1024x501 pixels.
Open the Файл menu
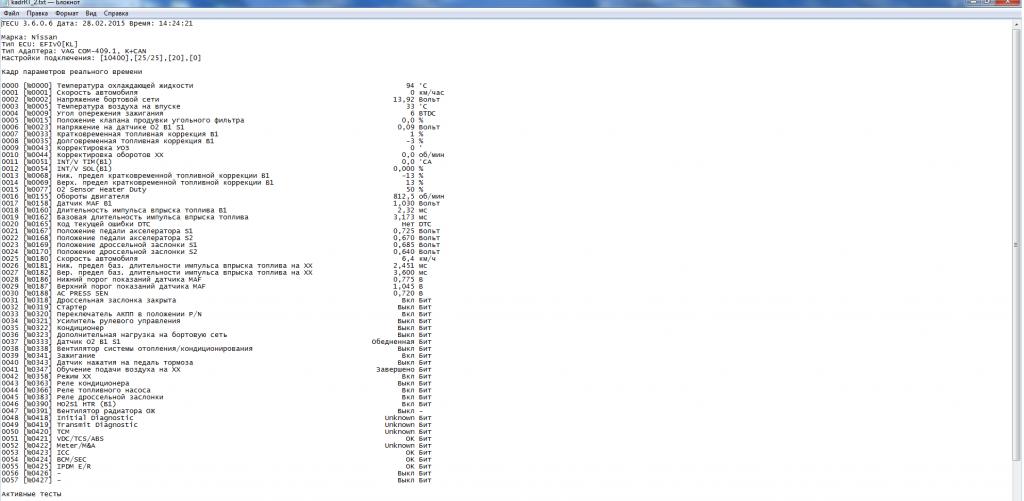pos(11,13)
